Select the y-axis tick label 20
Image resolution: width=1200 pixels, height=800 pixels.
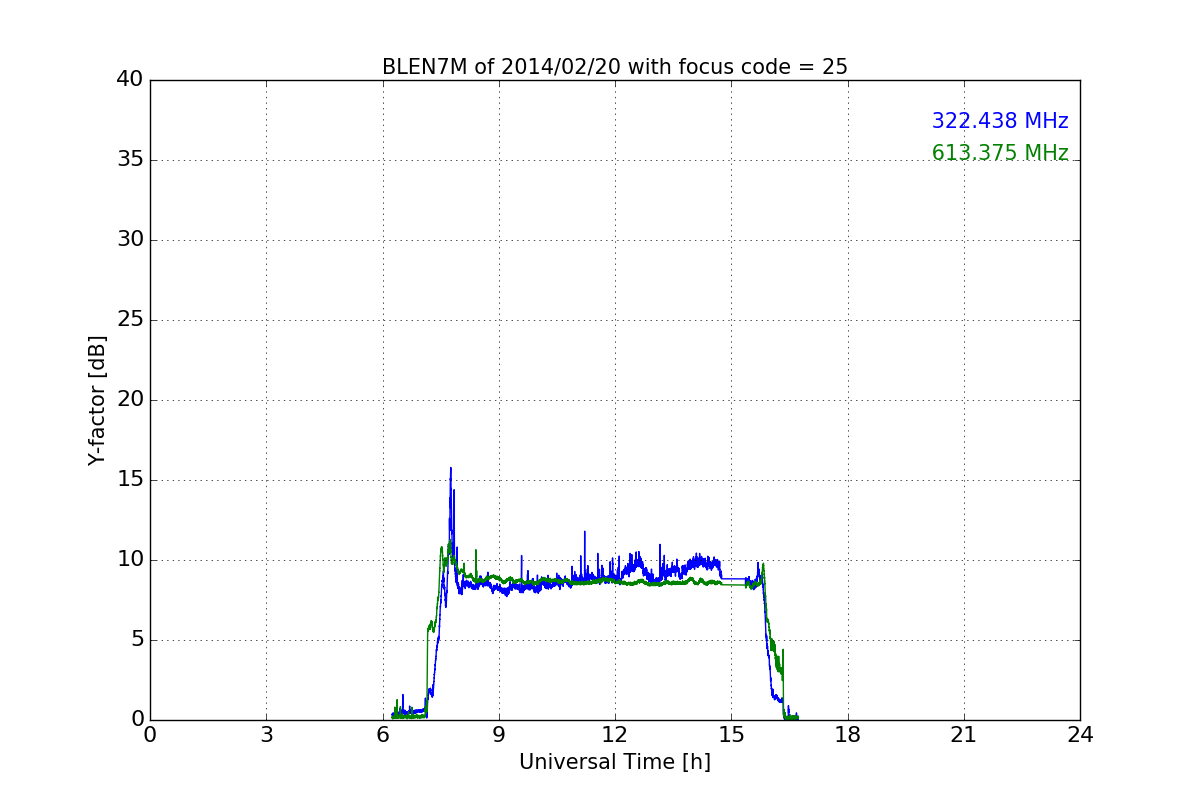130,400
